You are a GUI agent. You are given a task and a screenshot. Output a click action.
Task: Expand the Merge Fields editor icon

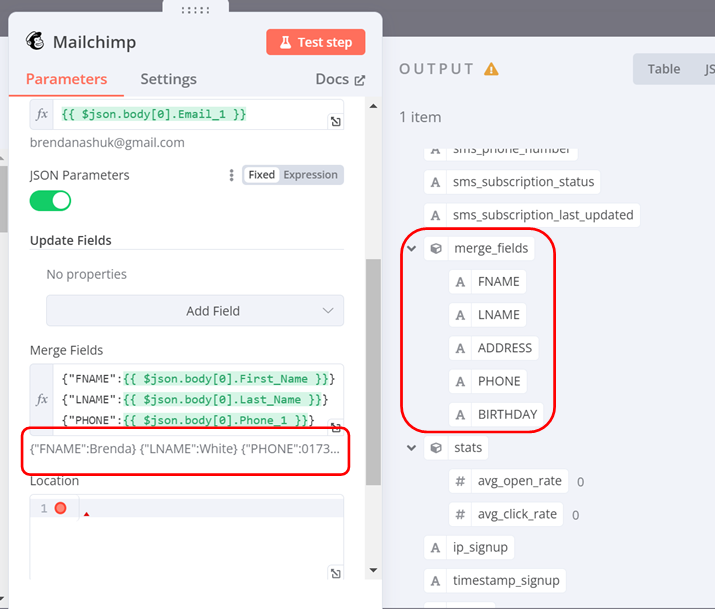(x=336, y=427)
